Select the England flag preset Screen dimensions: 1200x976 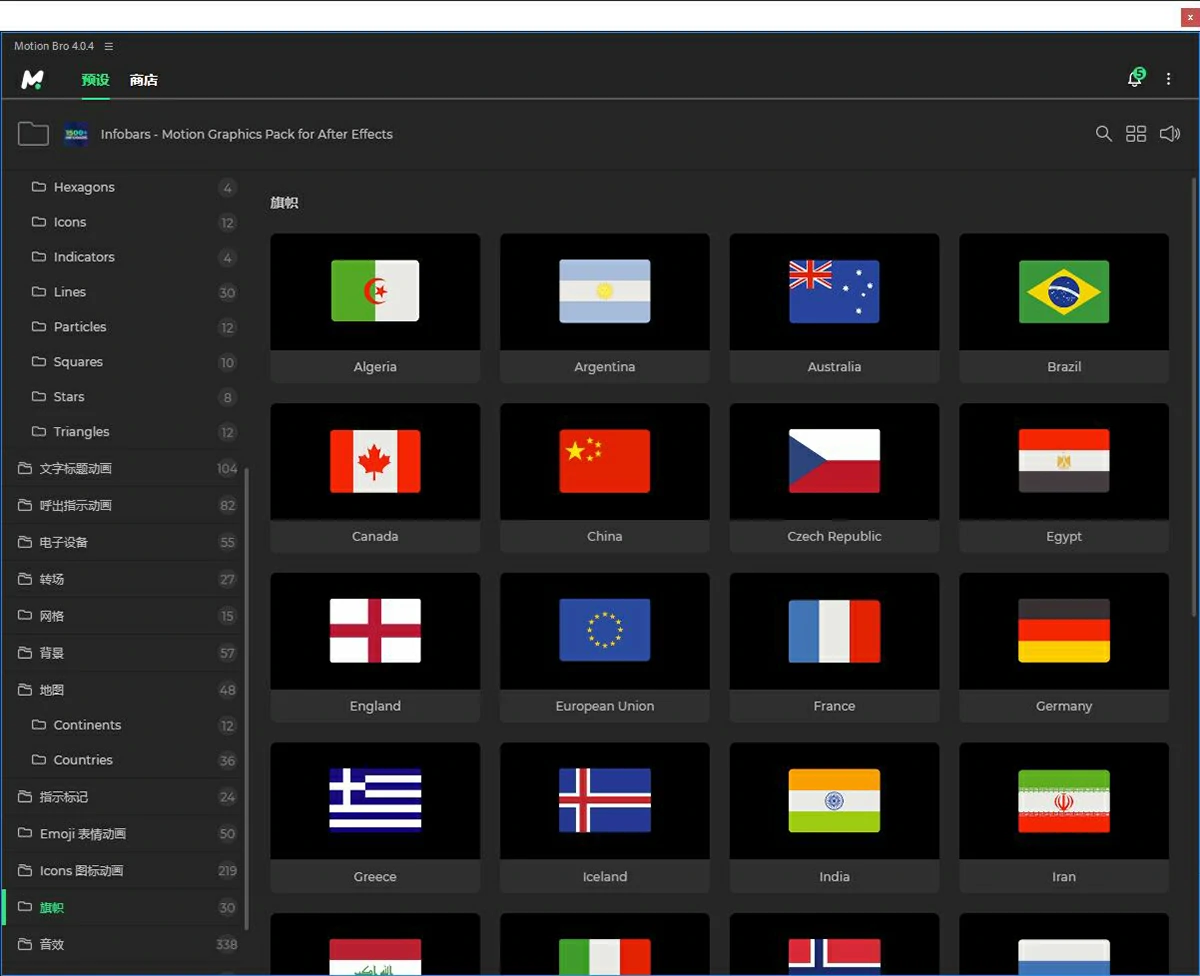(375, 647)
